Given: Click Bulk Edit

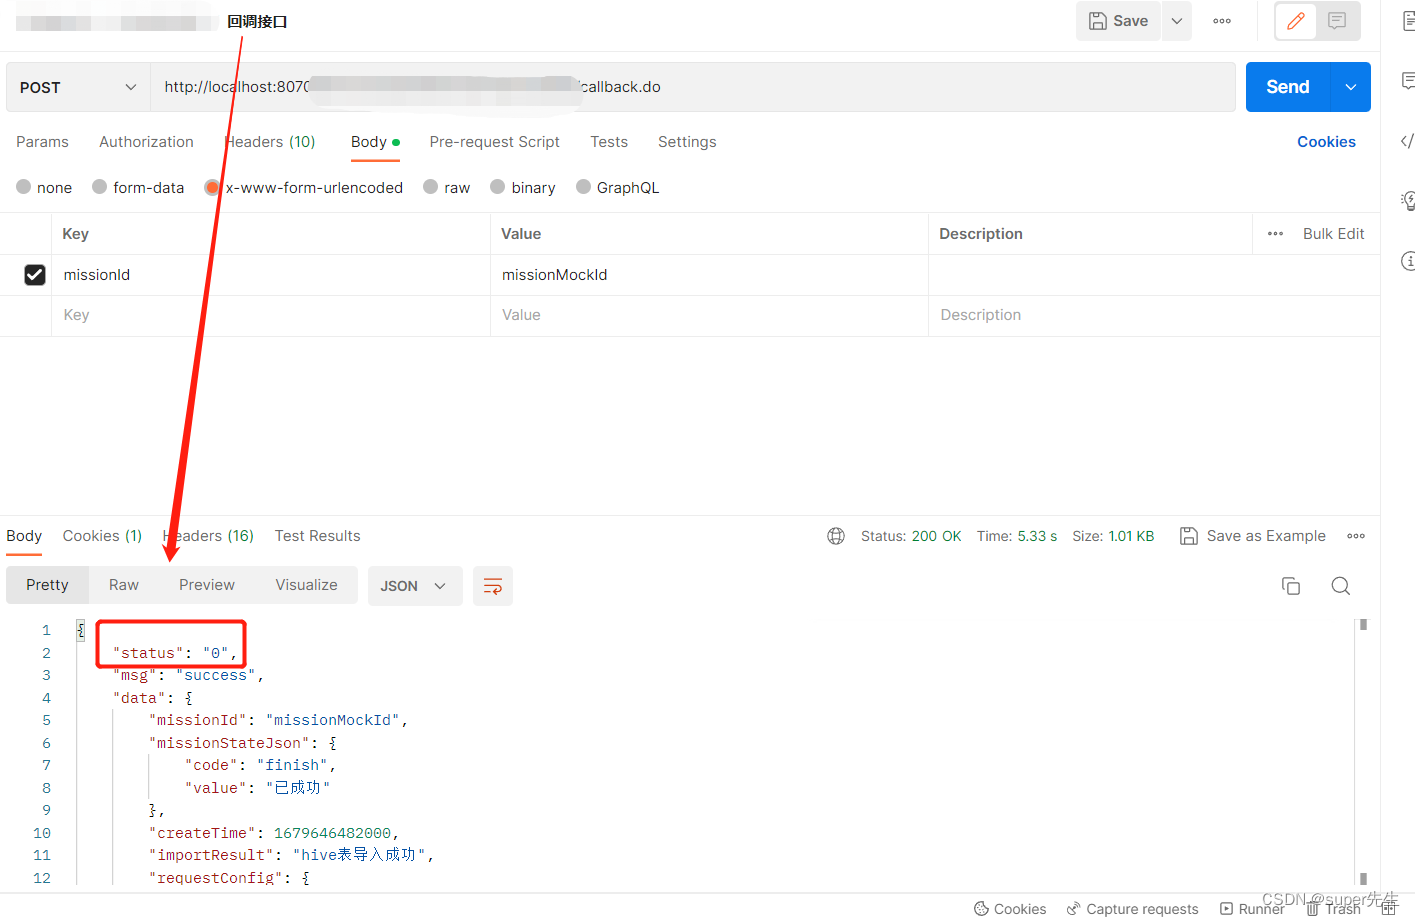Looking at the screenshot, I should (1333, 234).
